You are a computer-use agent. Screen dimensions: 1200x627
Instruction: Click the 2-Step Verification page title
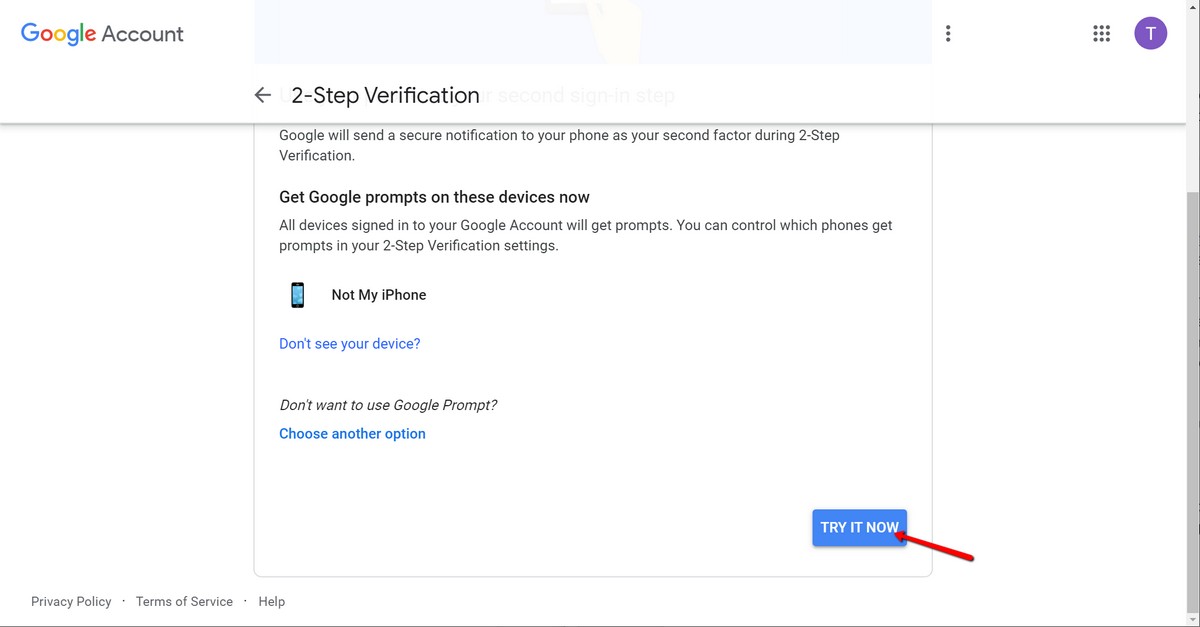[x=385, y=95]
